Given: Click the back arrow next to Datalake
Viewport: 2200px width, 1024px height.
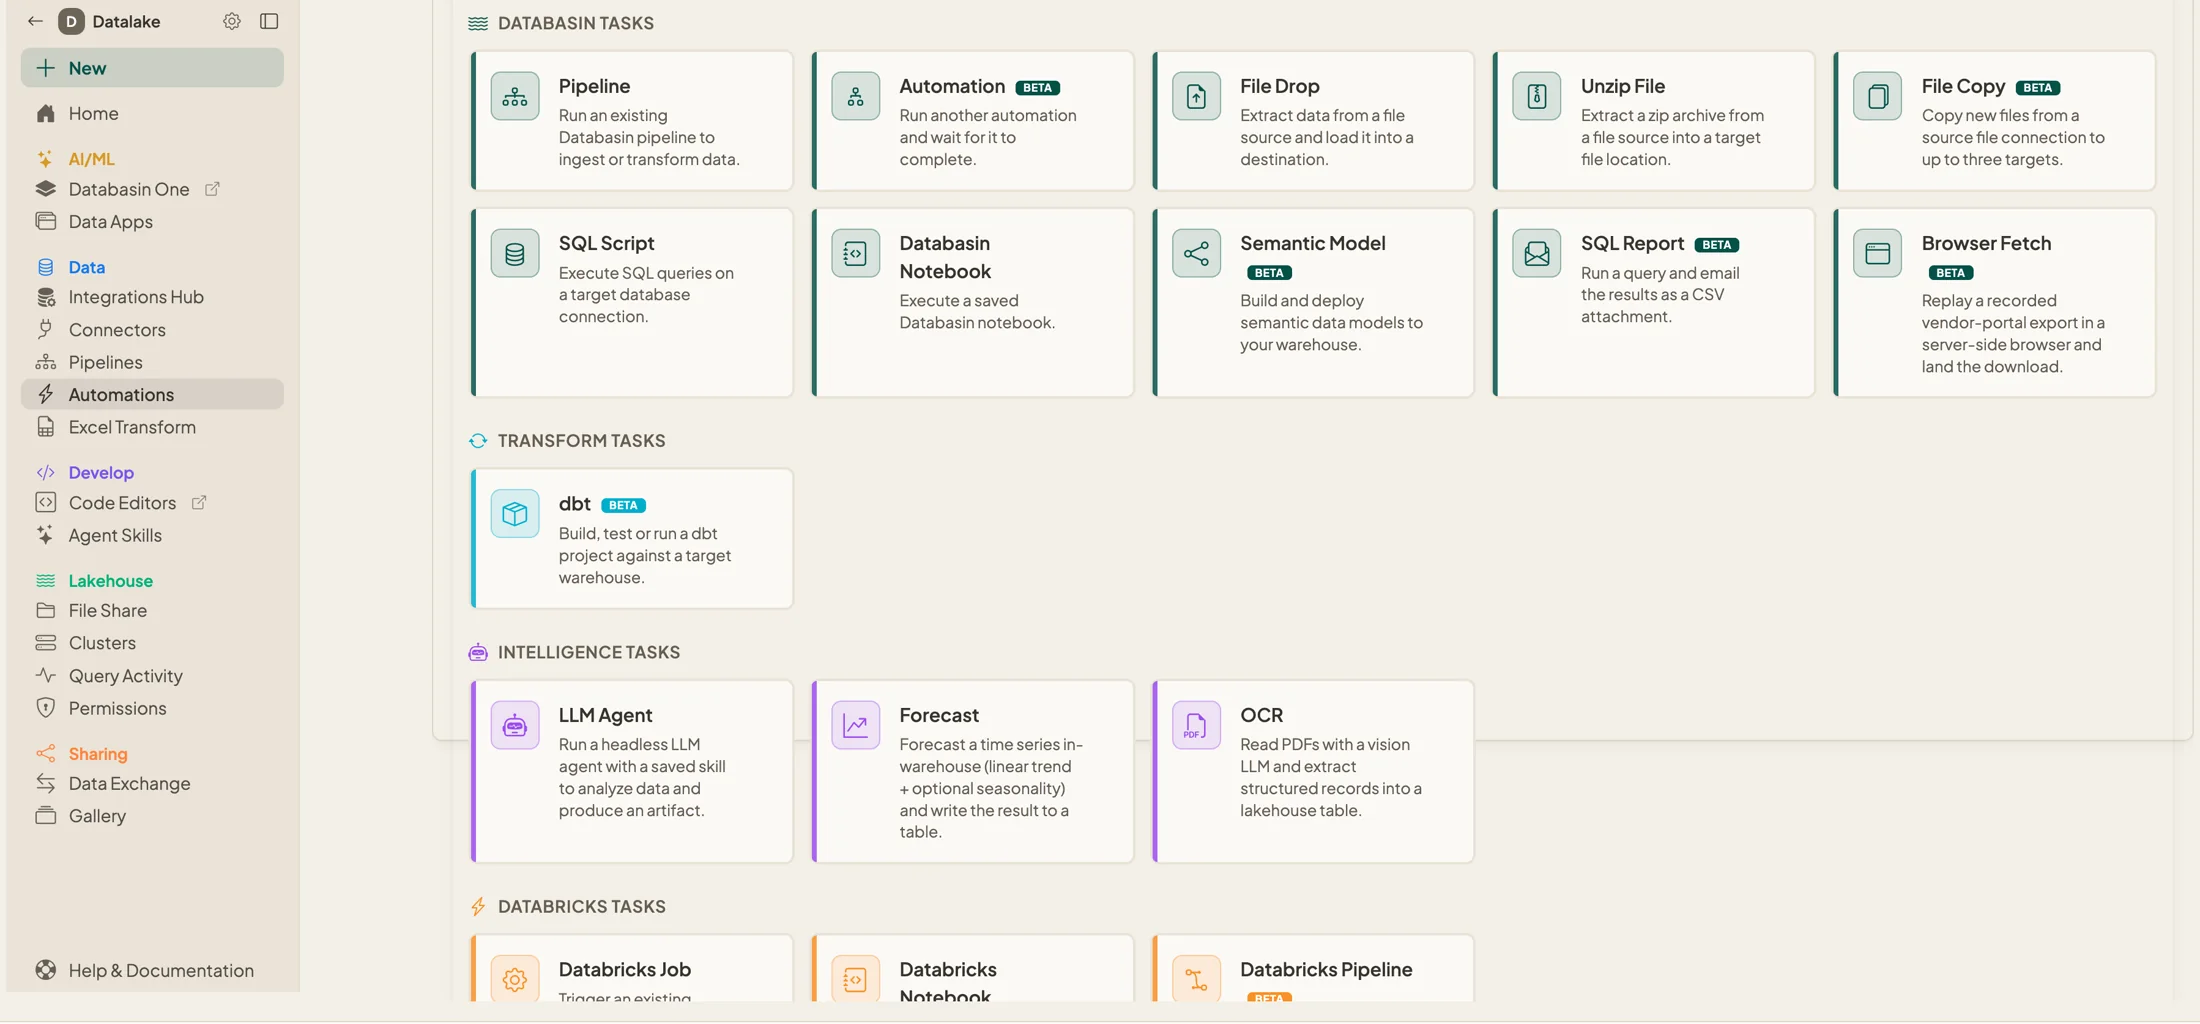Looking at the screenshot, I should pyautogui.click(x=35, y=21).
